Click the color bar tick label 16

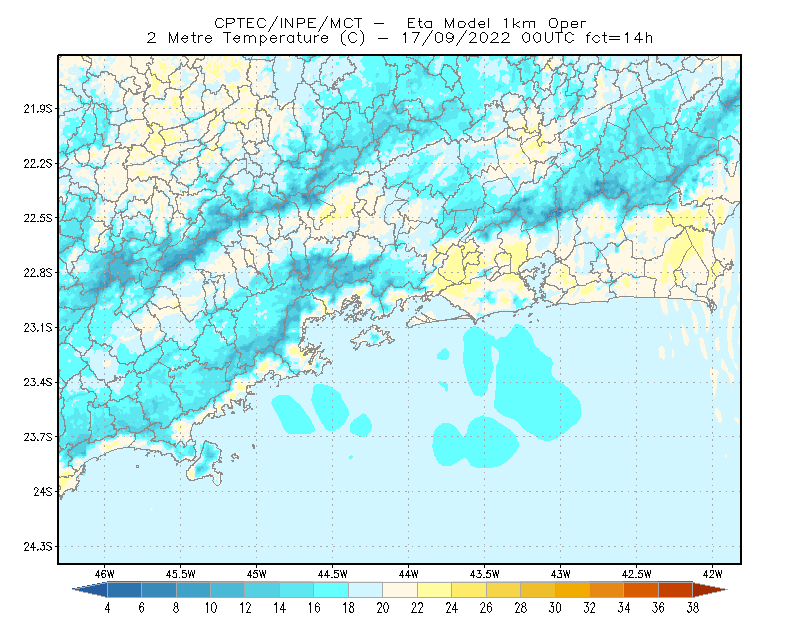pos(314,608)
